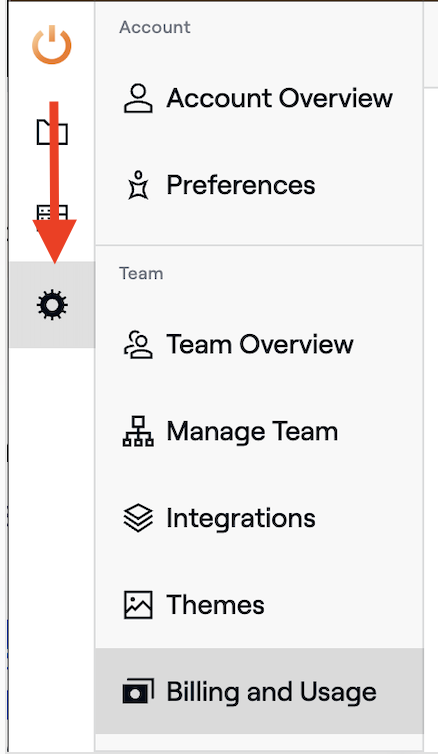Click the Manage Team hierarchy icon
Viewport: 438px width, 754px height.
[x=138, y=431]
